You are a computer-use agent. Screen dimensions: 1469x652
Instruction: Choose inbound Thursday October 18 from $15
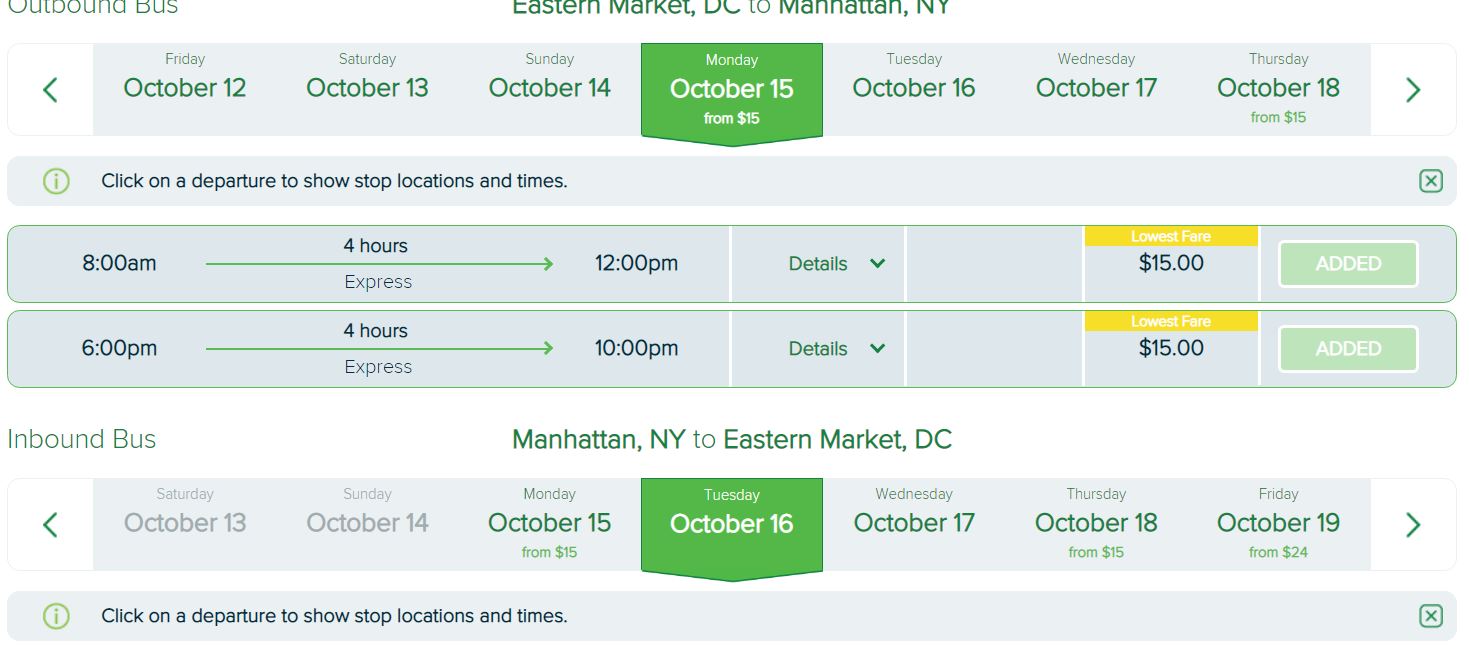(x=1096, y=524)
